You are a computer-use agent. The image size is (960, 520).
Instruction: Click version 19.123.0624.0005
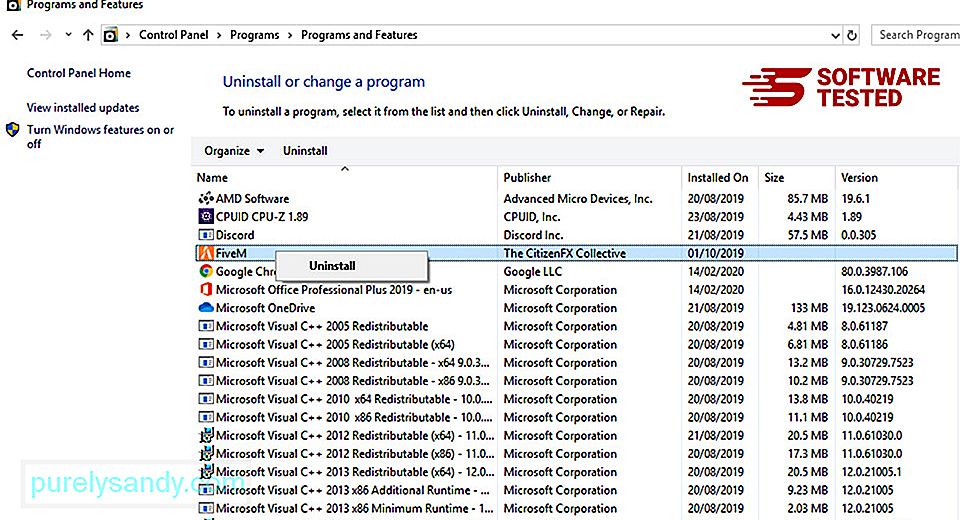tap(883, 307)
